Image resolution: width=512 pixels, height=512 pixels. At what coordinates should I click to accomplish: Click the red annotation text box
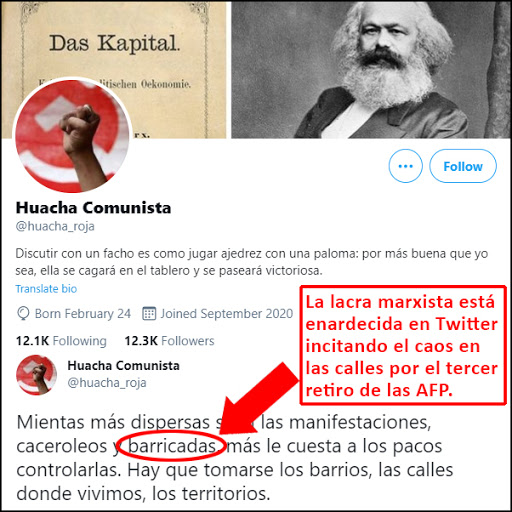[403, 345]
